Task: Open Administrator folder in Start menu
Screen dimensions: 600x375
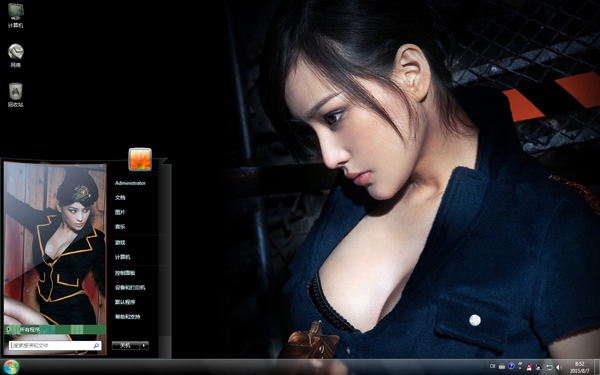Action: click(130, 183)
